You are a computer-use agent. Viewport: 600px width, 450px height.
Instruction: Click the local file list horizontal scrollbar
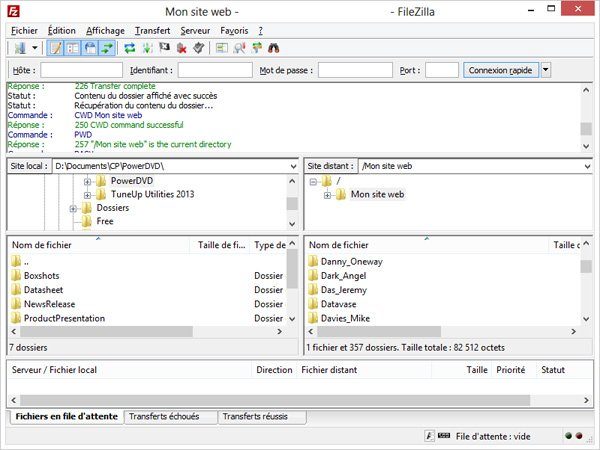106,331
